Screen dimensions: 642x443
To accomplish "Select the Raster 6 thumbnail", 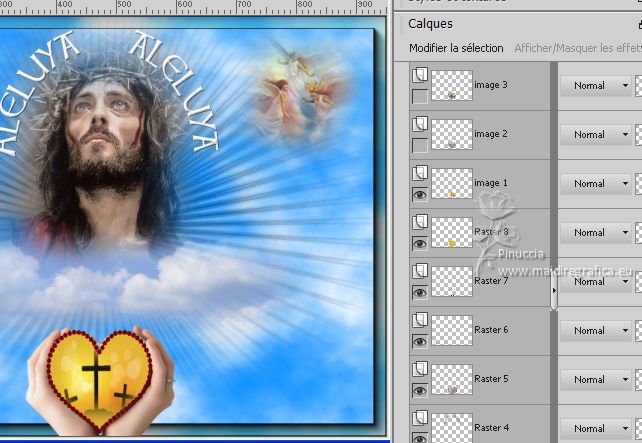I will 452,330.
